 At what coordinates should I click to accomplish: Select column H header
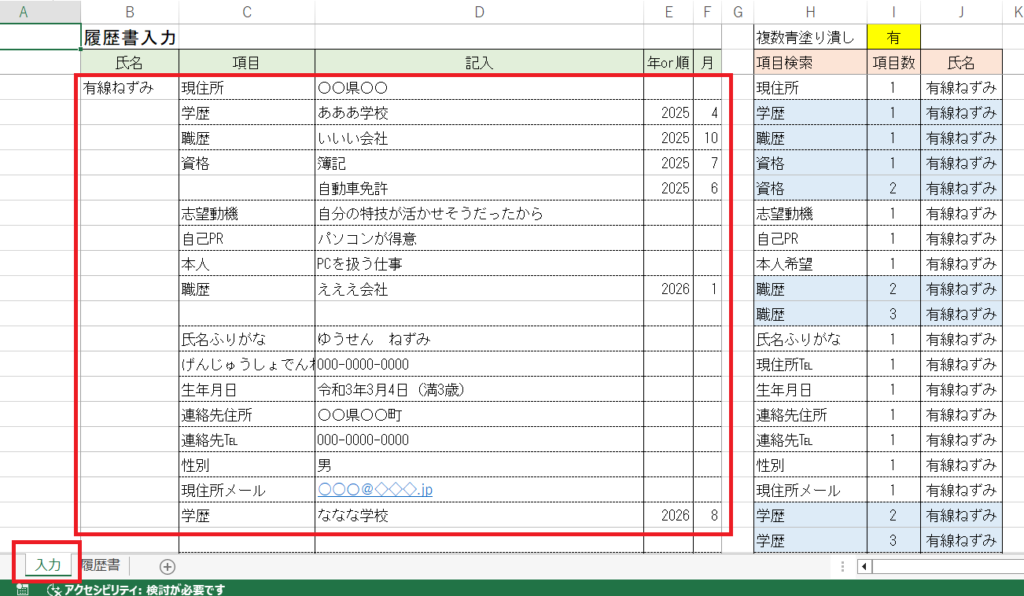click(x=809, y=12)
